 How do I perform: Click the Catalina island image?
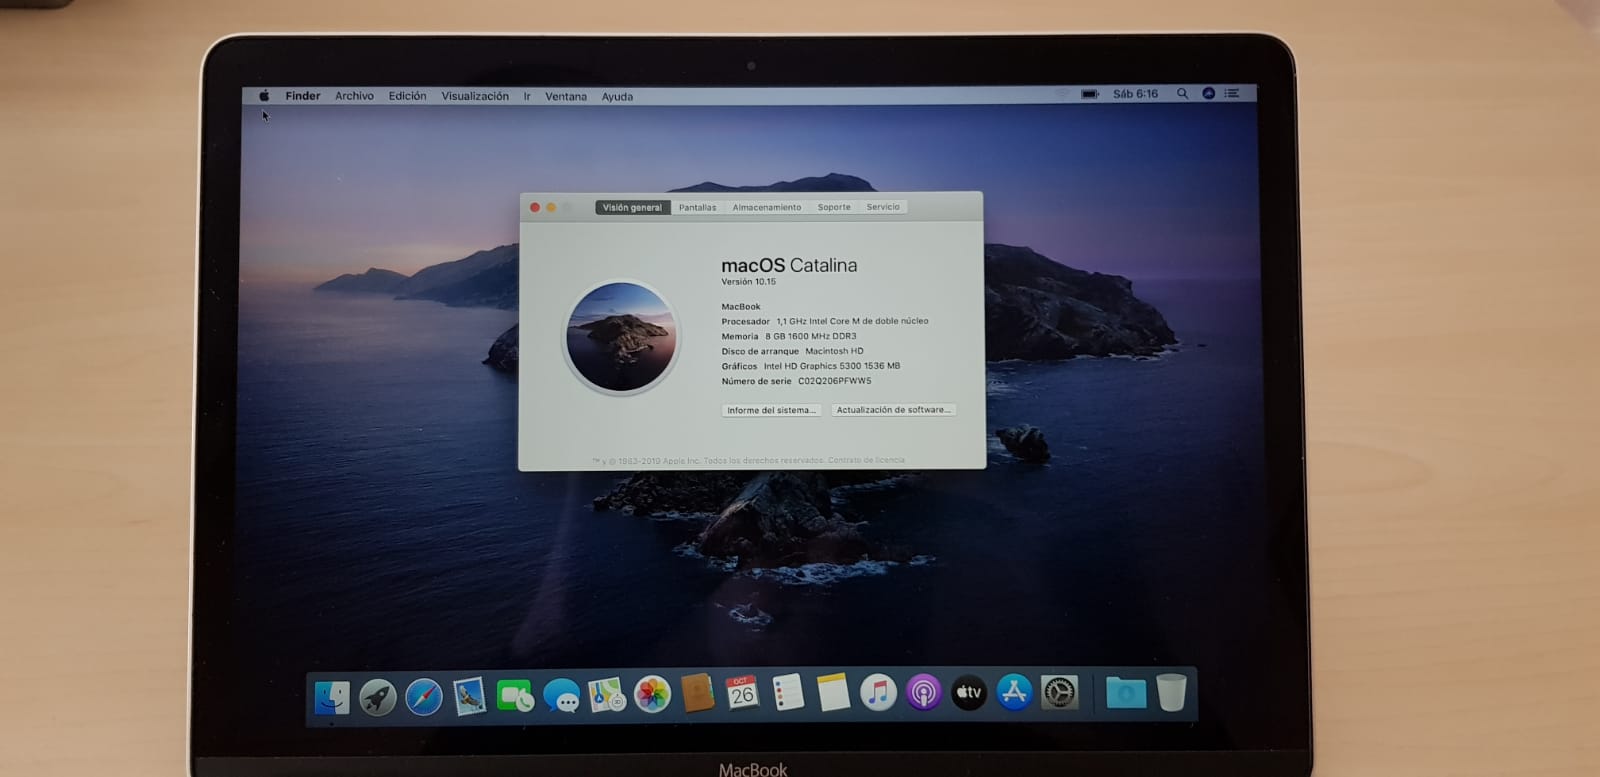tap(621, 337)
